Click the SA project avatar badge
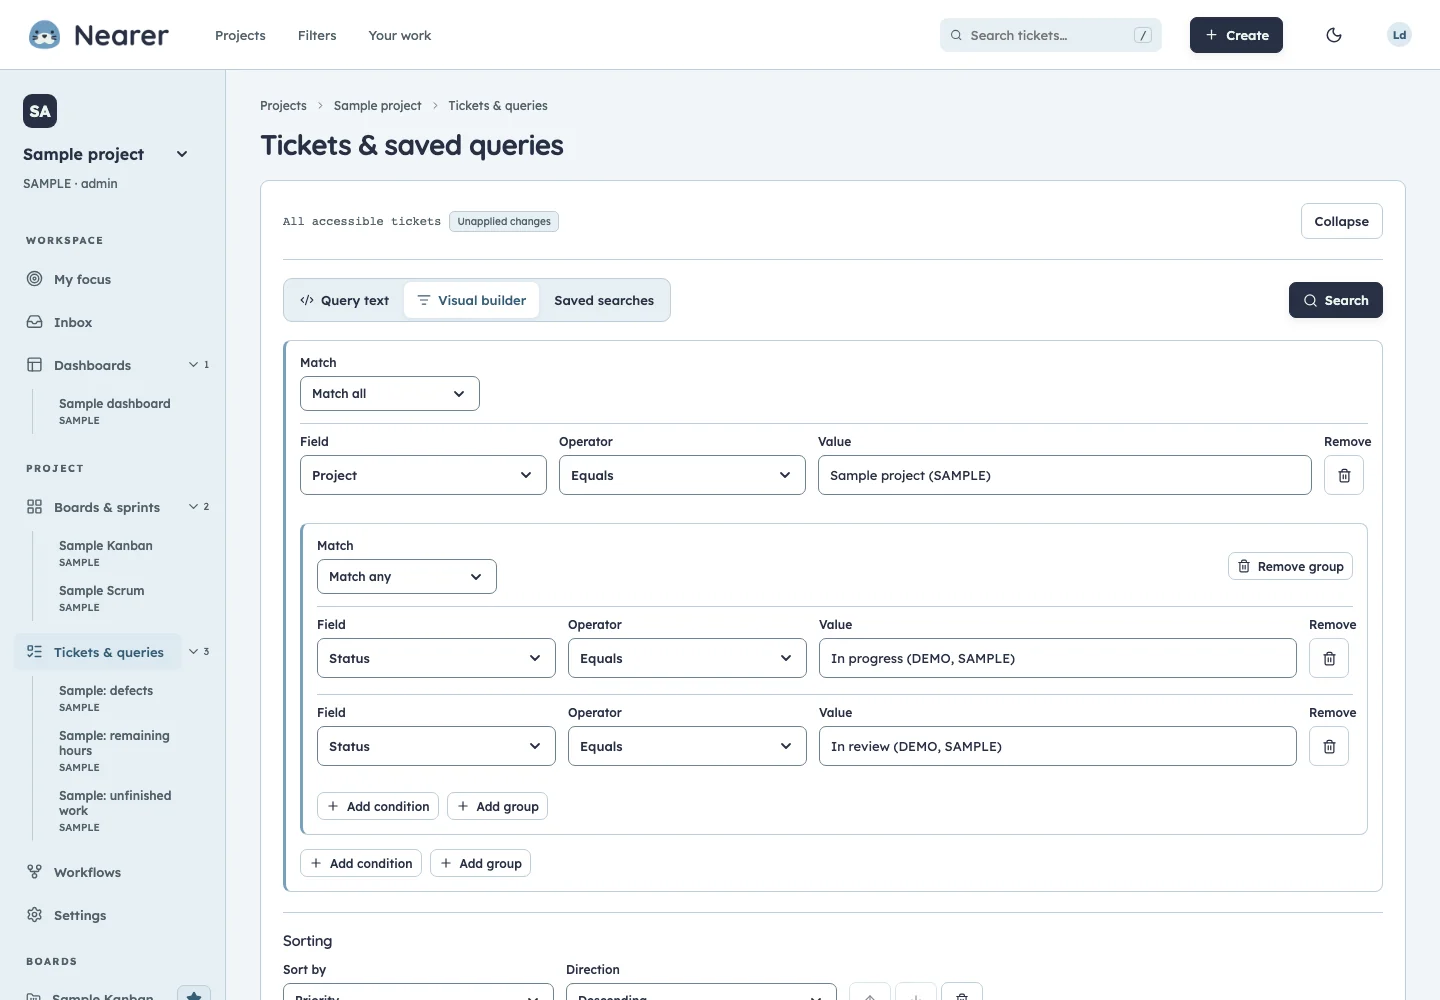Viewport: 1440px width, 1000px height. [40, 111]
